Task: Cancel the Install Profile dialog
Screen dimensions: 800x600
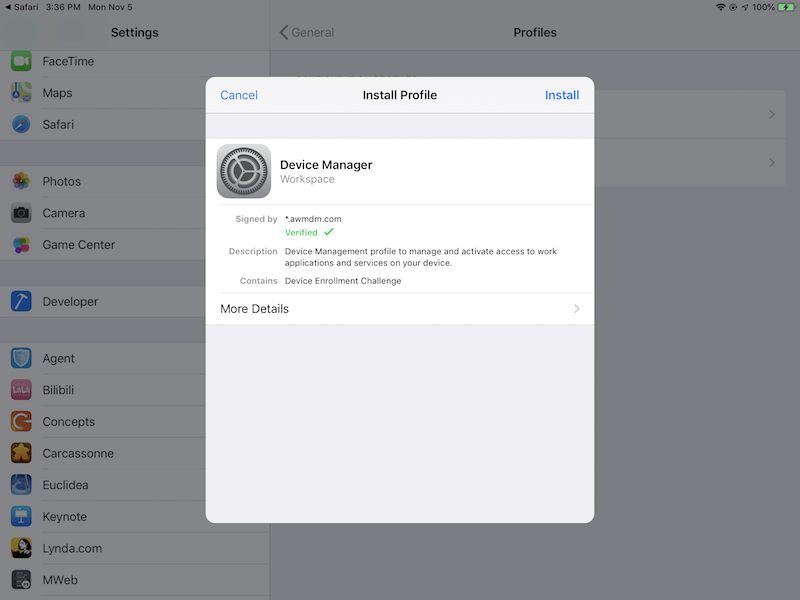Action: click(x=239, y=95)
